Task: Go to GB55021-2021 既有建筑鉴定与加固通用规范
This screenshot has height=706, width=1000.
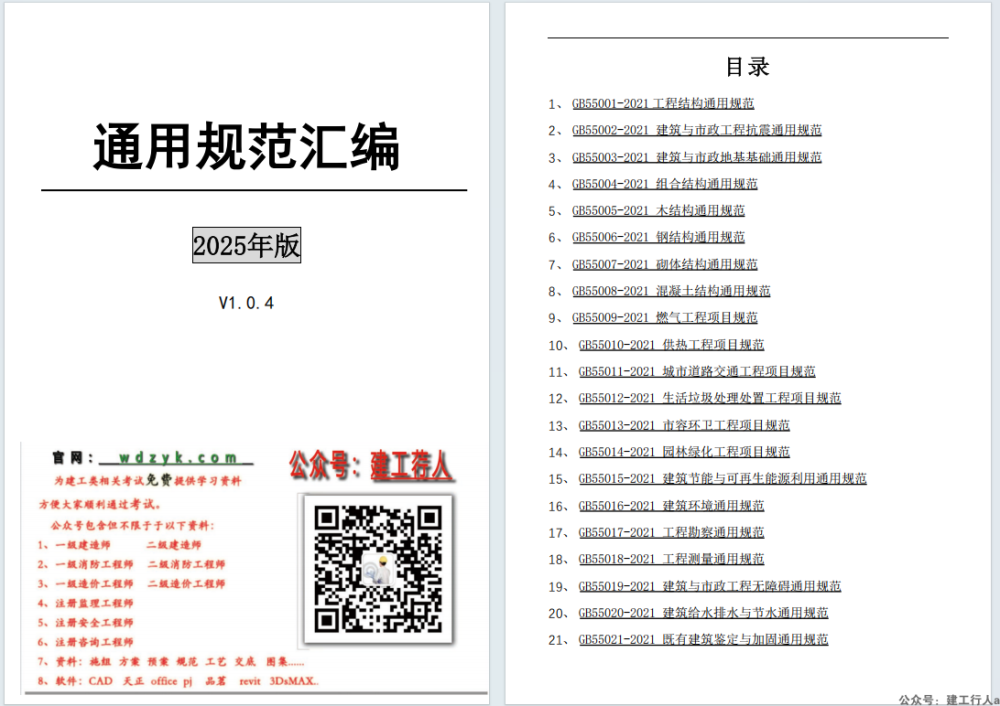Action: tap(703, 640)
